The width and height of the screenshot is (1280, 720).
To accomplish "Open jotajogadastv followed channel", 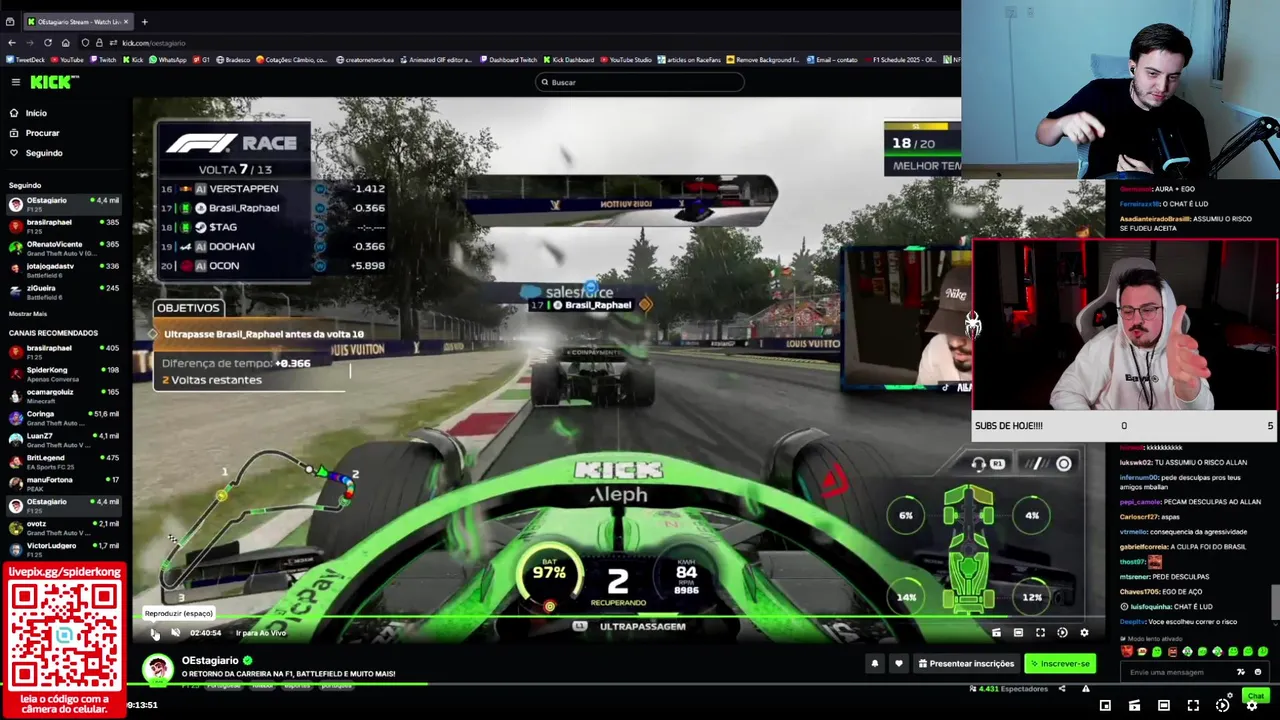I will (62, 269).
